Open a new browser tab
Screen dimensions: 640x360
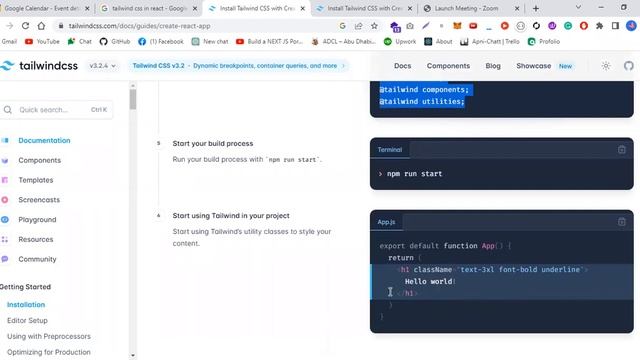coord(536,8)
